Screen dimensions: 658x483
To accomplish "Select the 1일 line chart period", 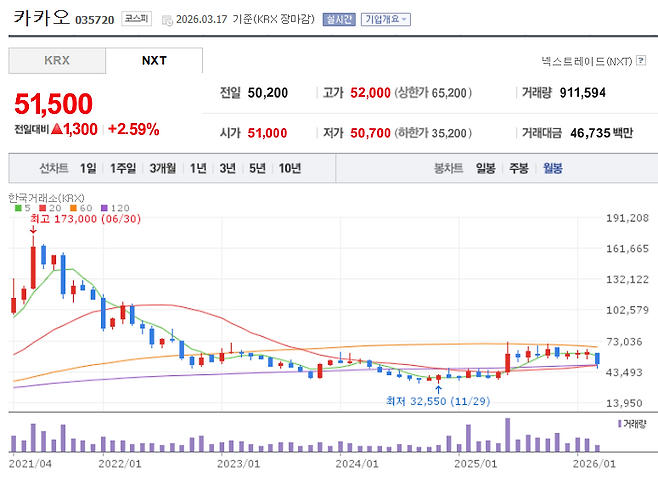I will pyautogui.click(x=89, y=168).
